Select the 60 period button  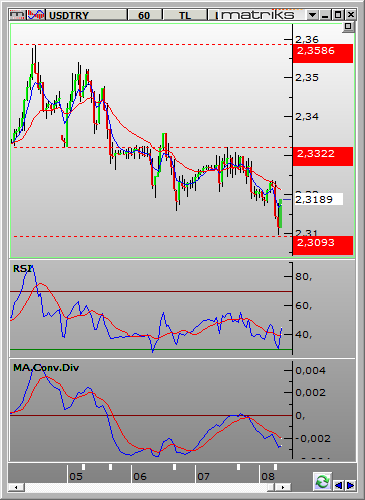pyautogui.click(x=144, y=15)
